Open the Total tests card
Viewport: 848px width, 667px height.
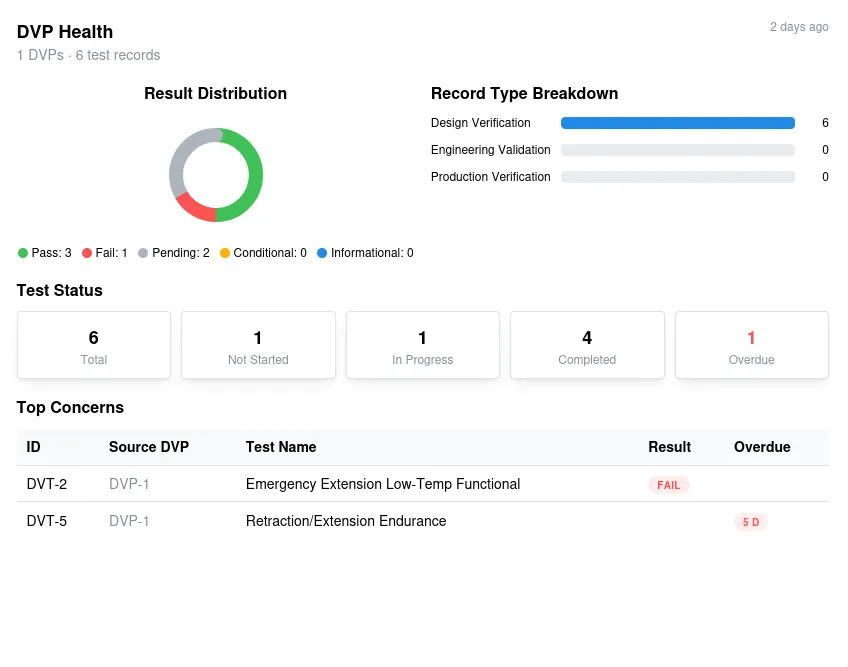[94, 345]
